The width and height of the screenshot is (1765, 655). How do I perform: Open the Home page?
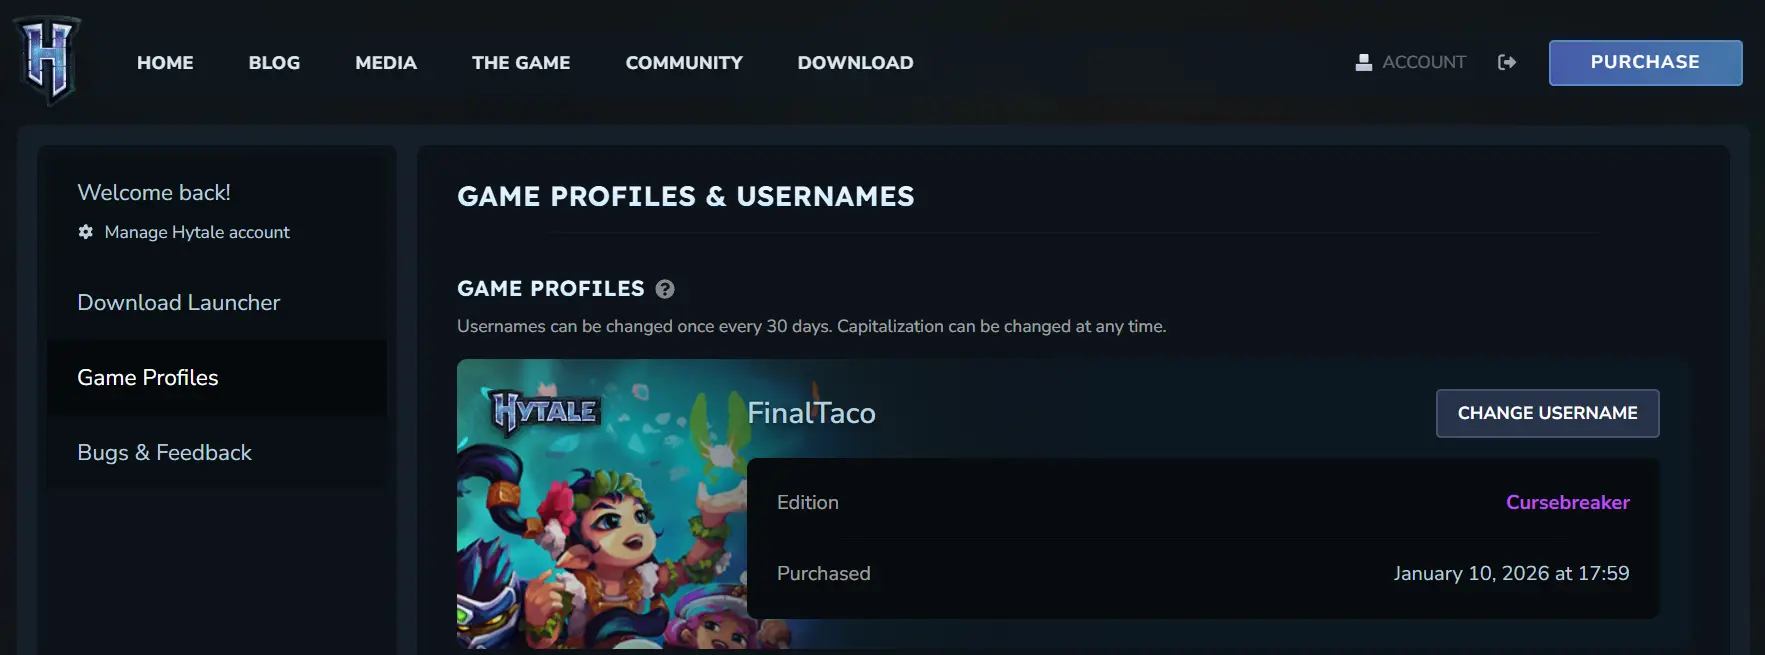coord(165,62)
